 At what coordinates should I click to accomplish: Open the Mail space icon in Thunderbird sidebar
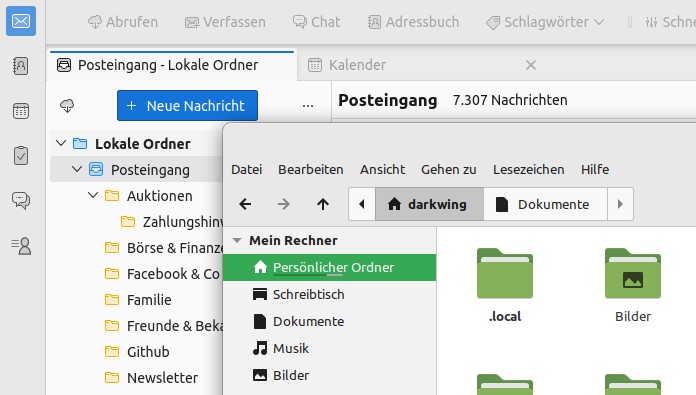[21, 21]
